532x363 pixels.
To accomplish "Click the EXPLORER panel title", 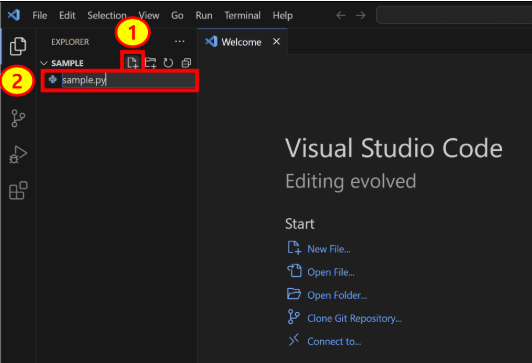I will pos(70,42).
